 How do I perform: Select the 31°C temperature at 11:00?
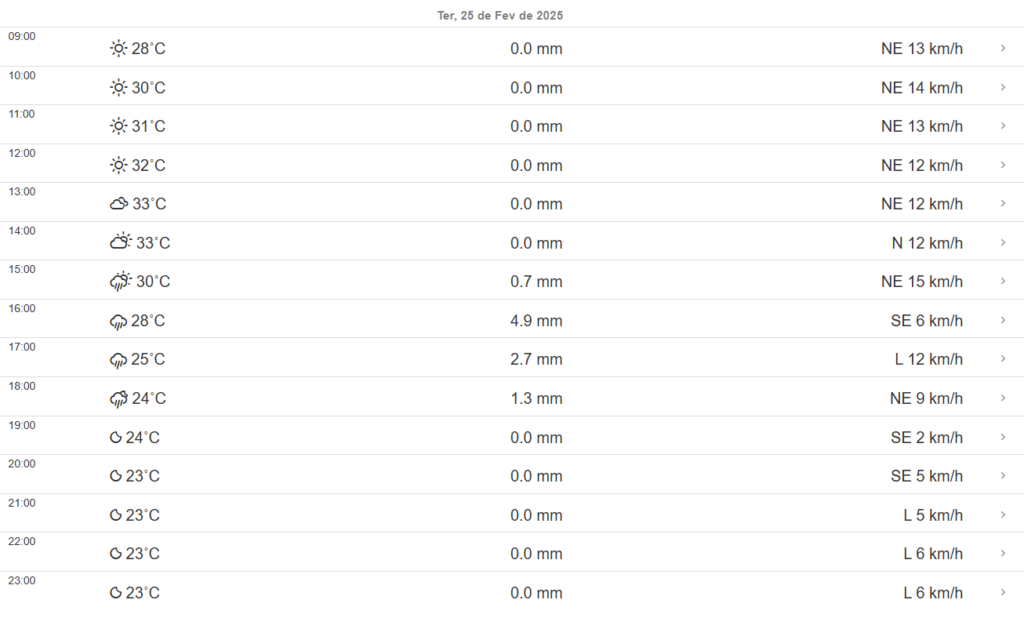[x=149, y=127]
